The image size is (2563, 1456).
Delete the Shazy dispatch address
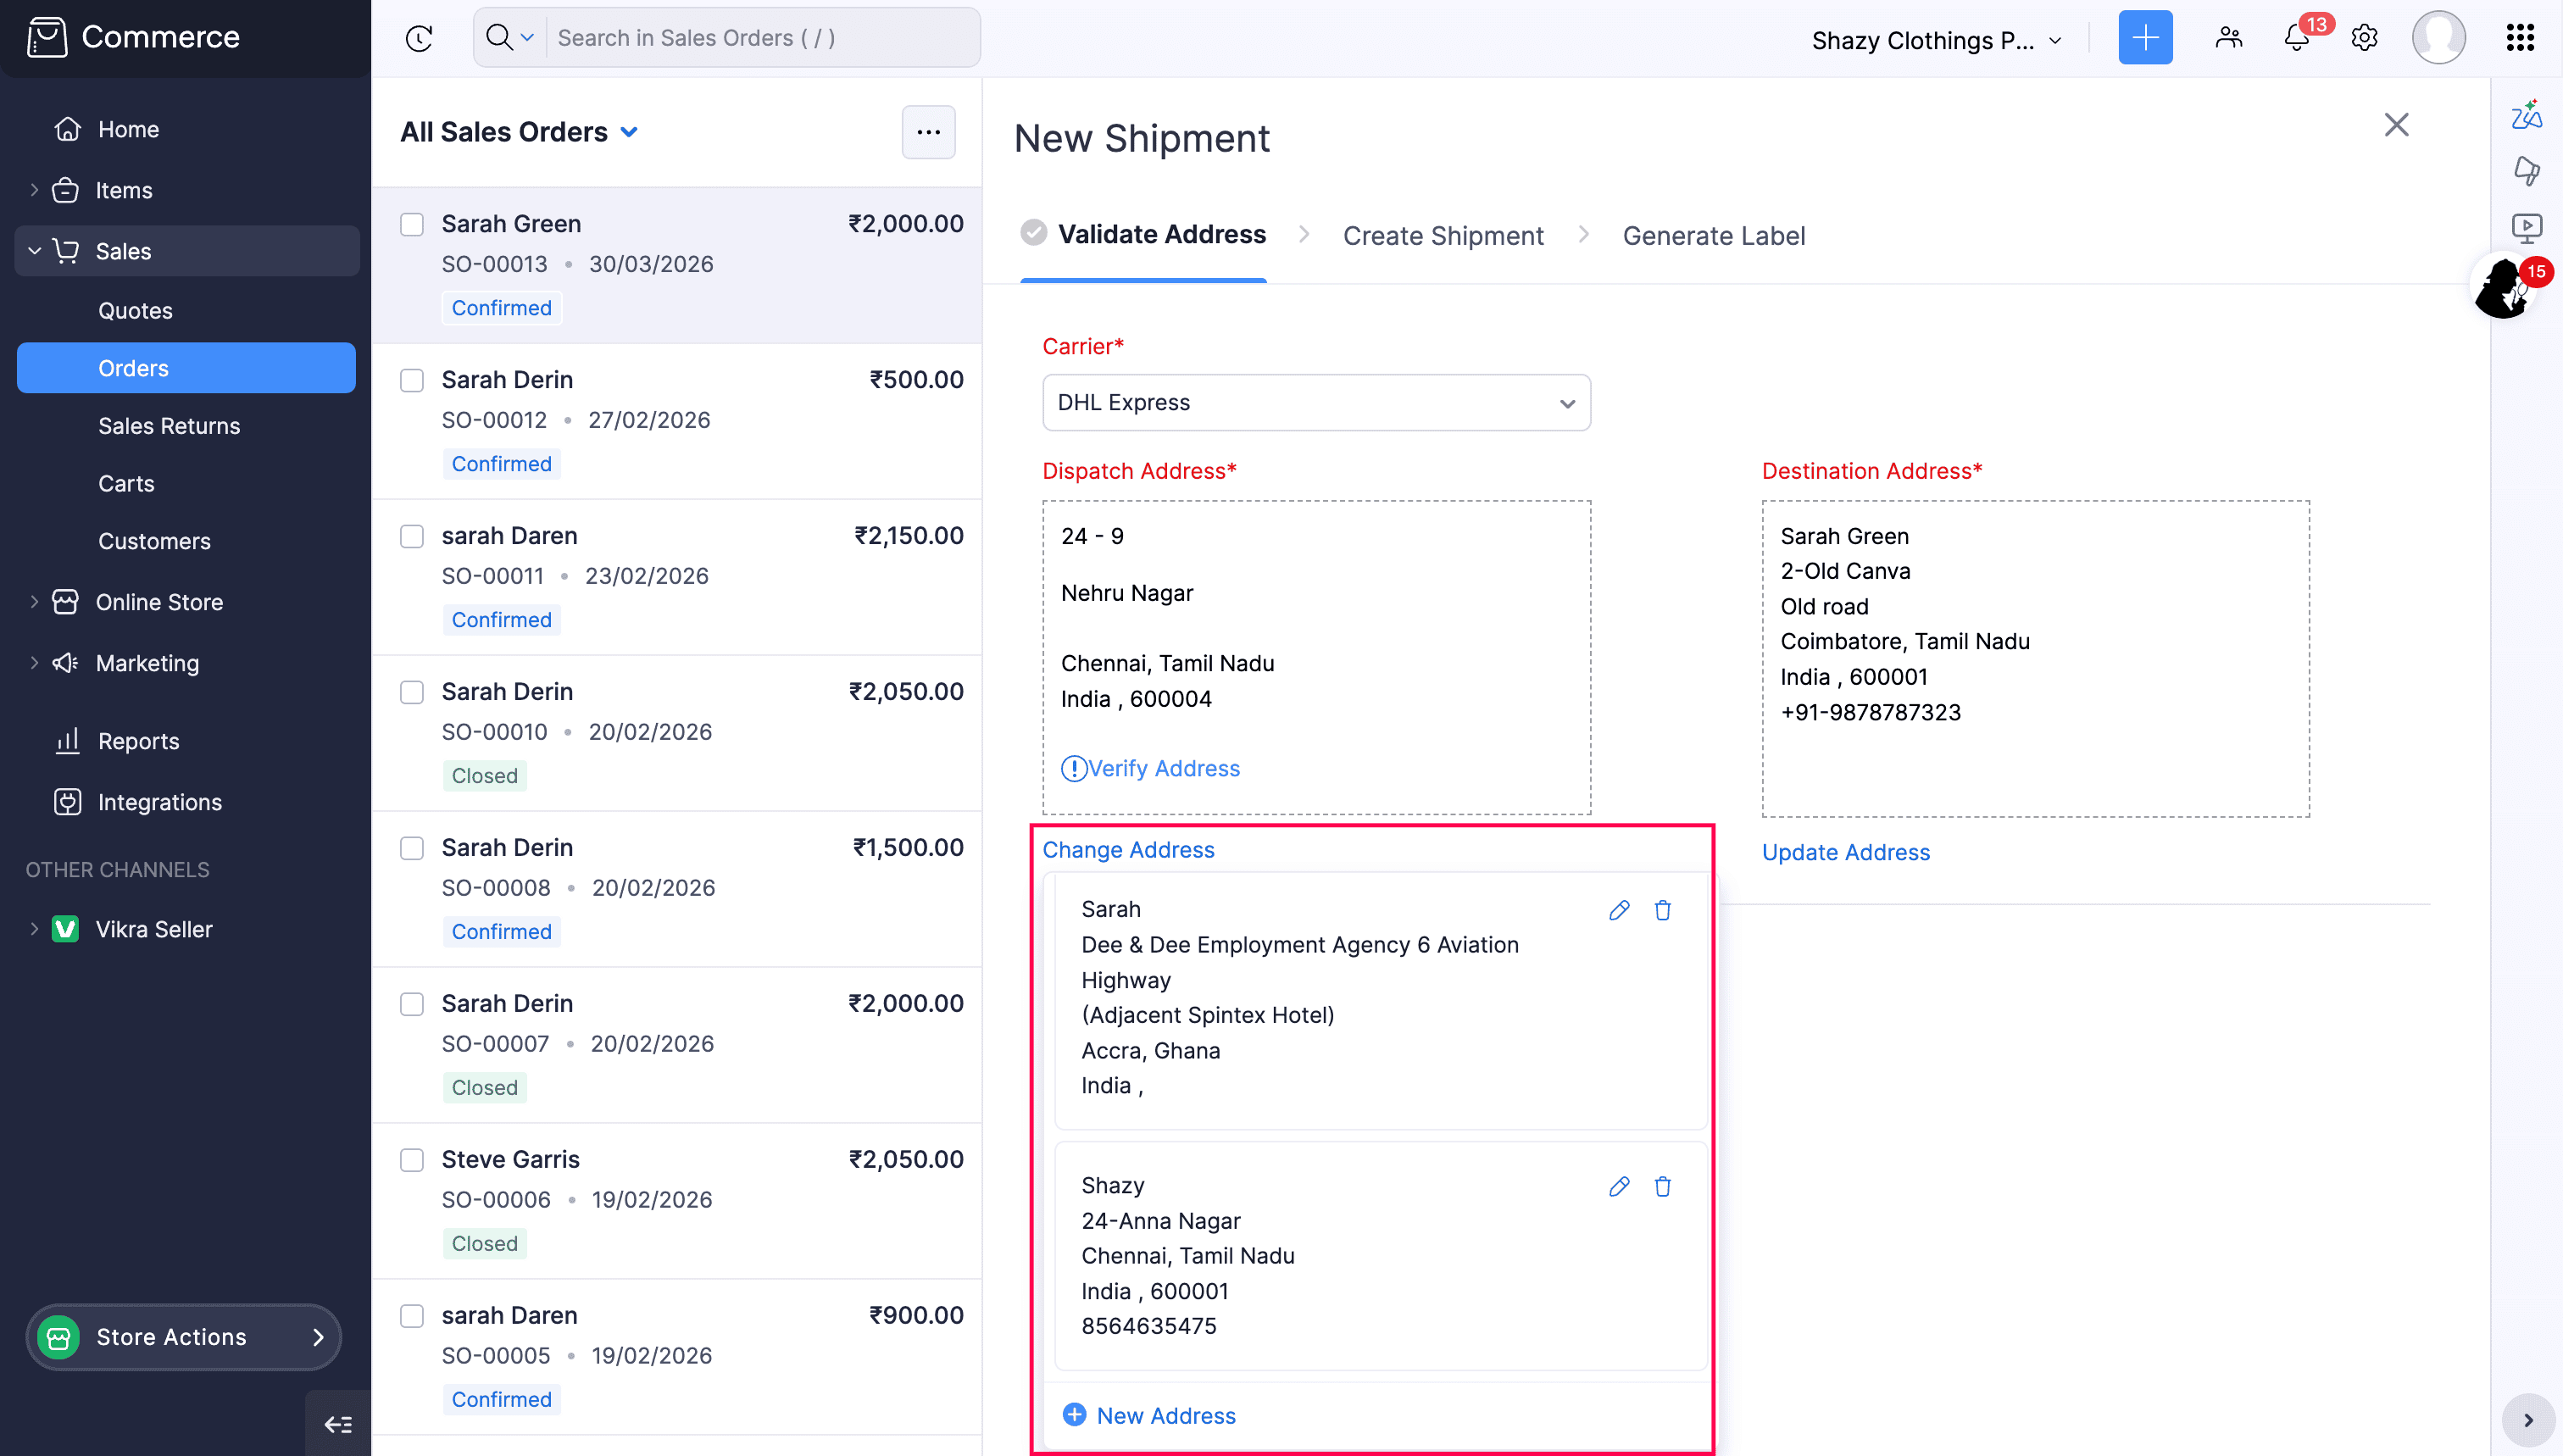click(x=1662, y=1186)
